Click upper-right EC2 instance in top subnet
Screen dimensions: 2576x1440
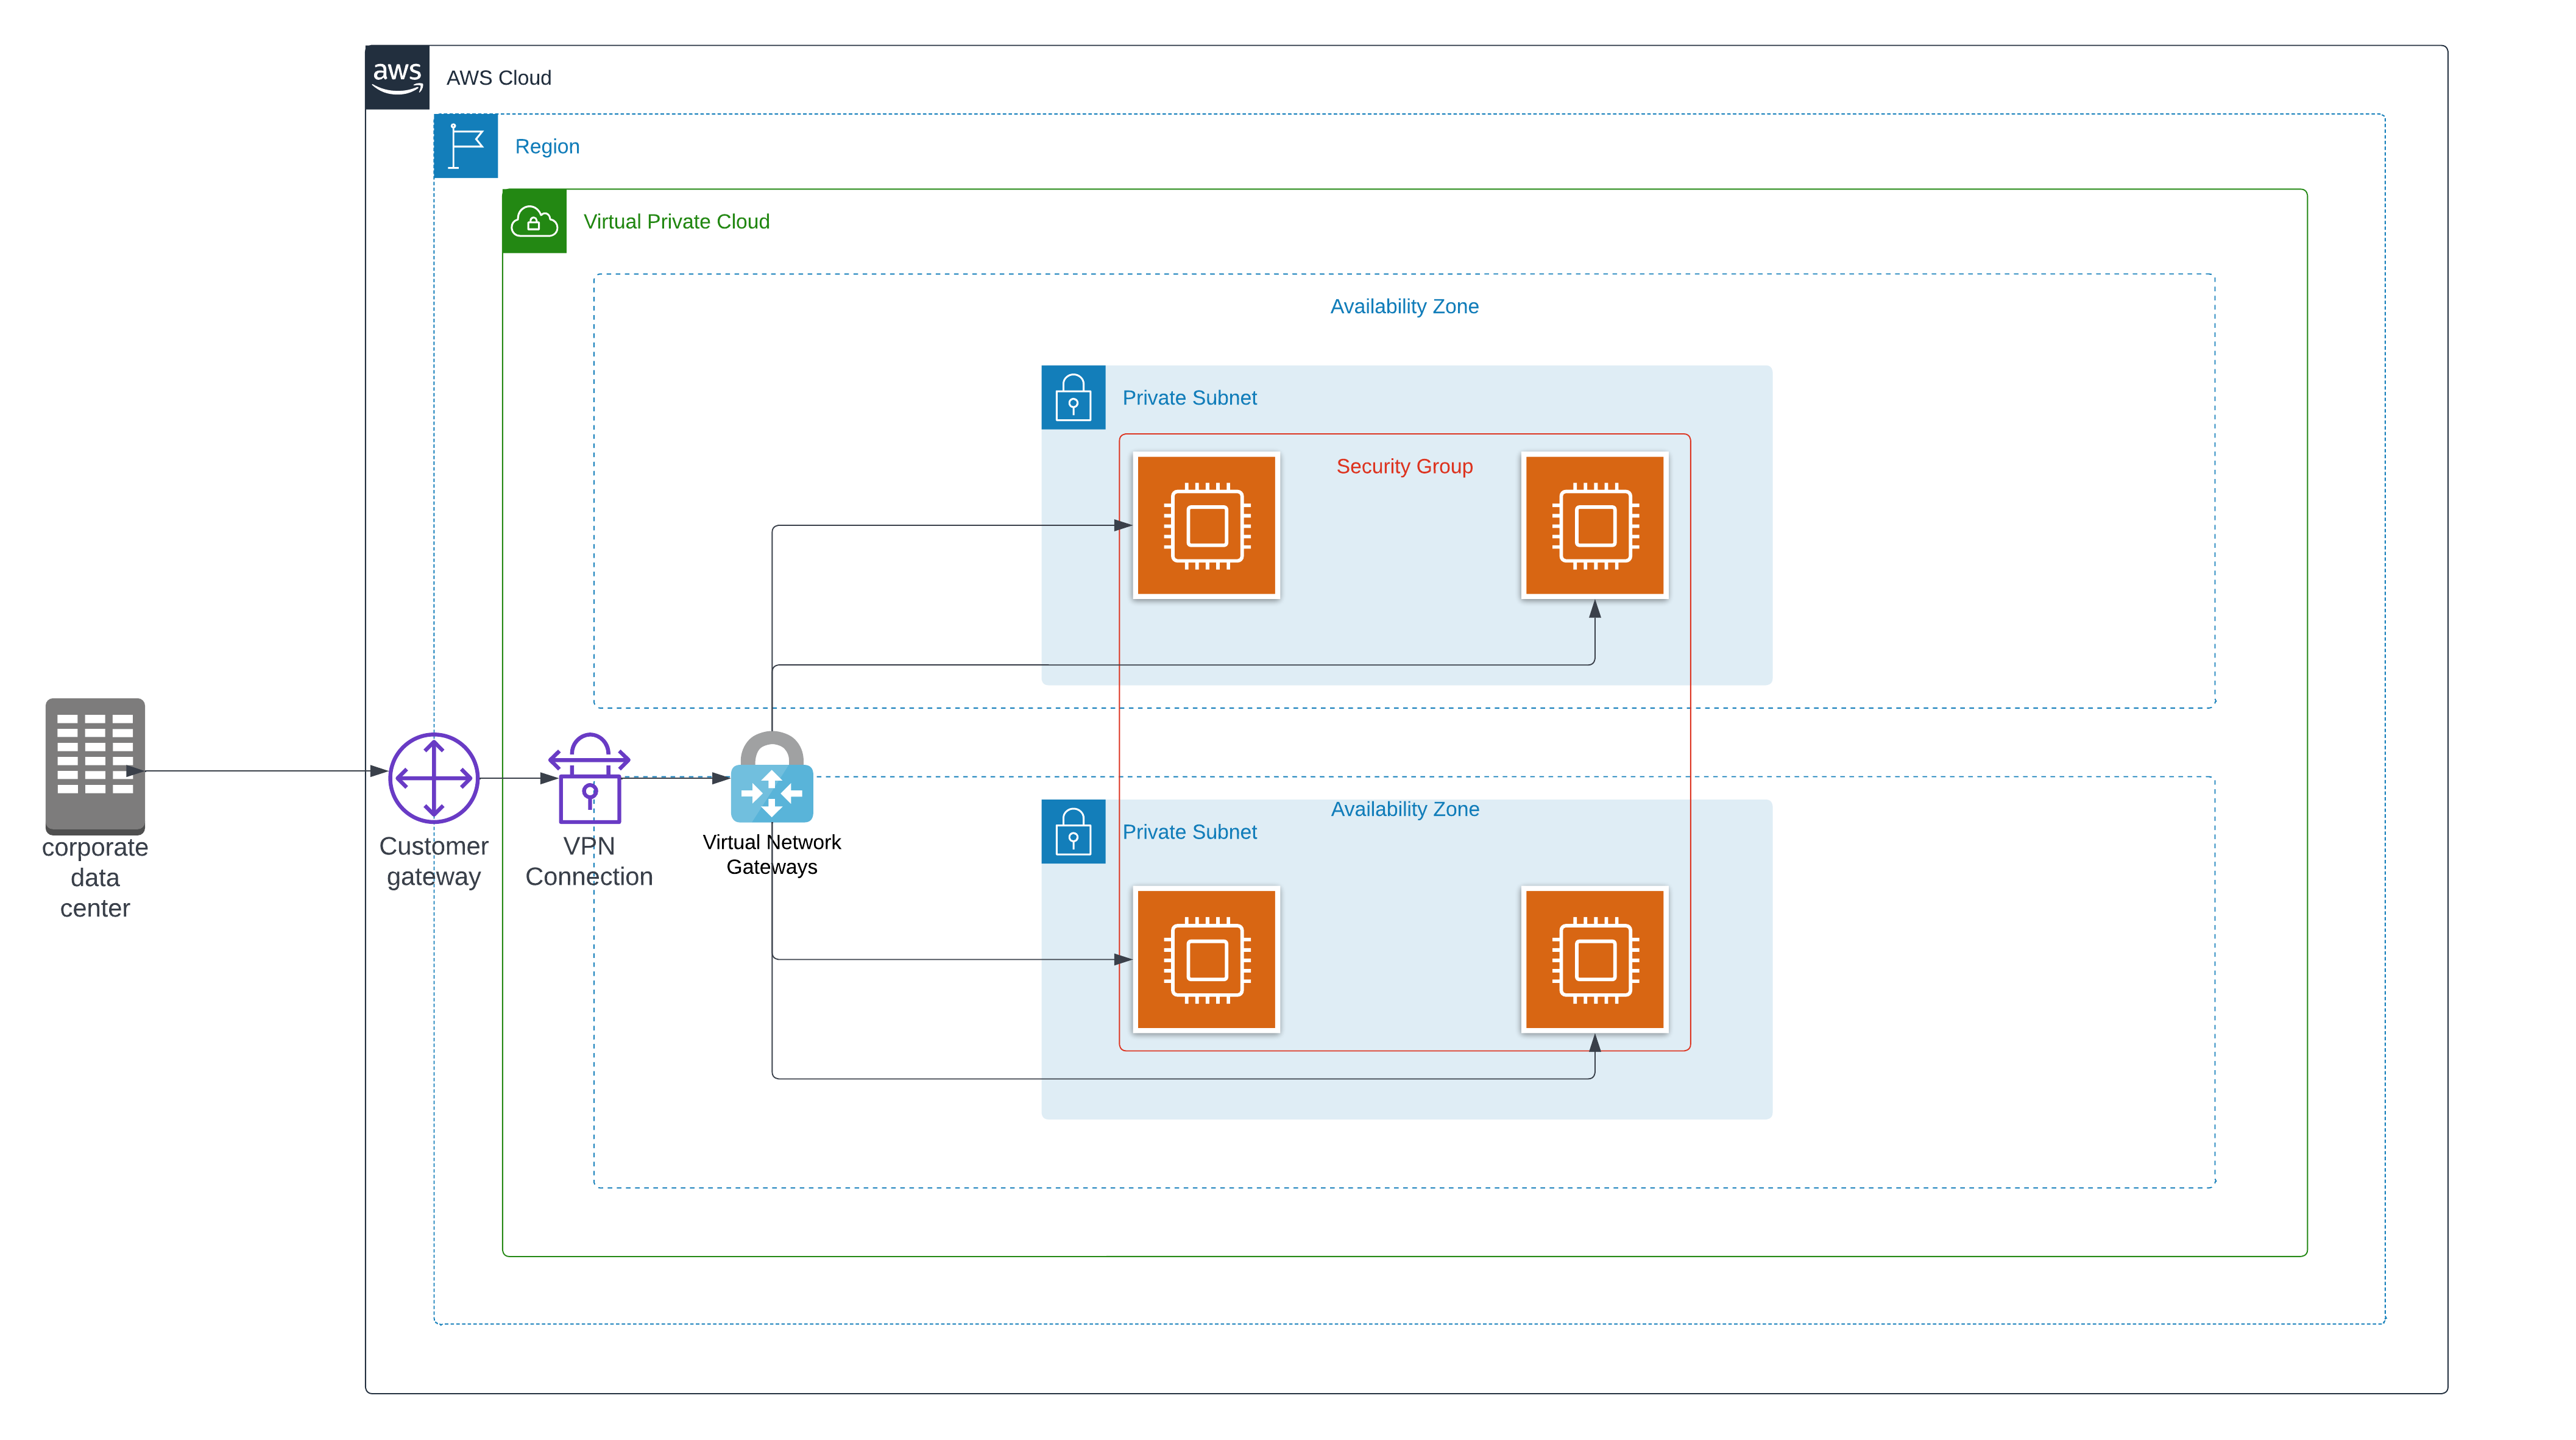[x=1595, y=526]
